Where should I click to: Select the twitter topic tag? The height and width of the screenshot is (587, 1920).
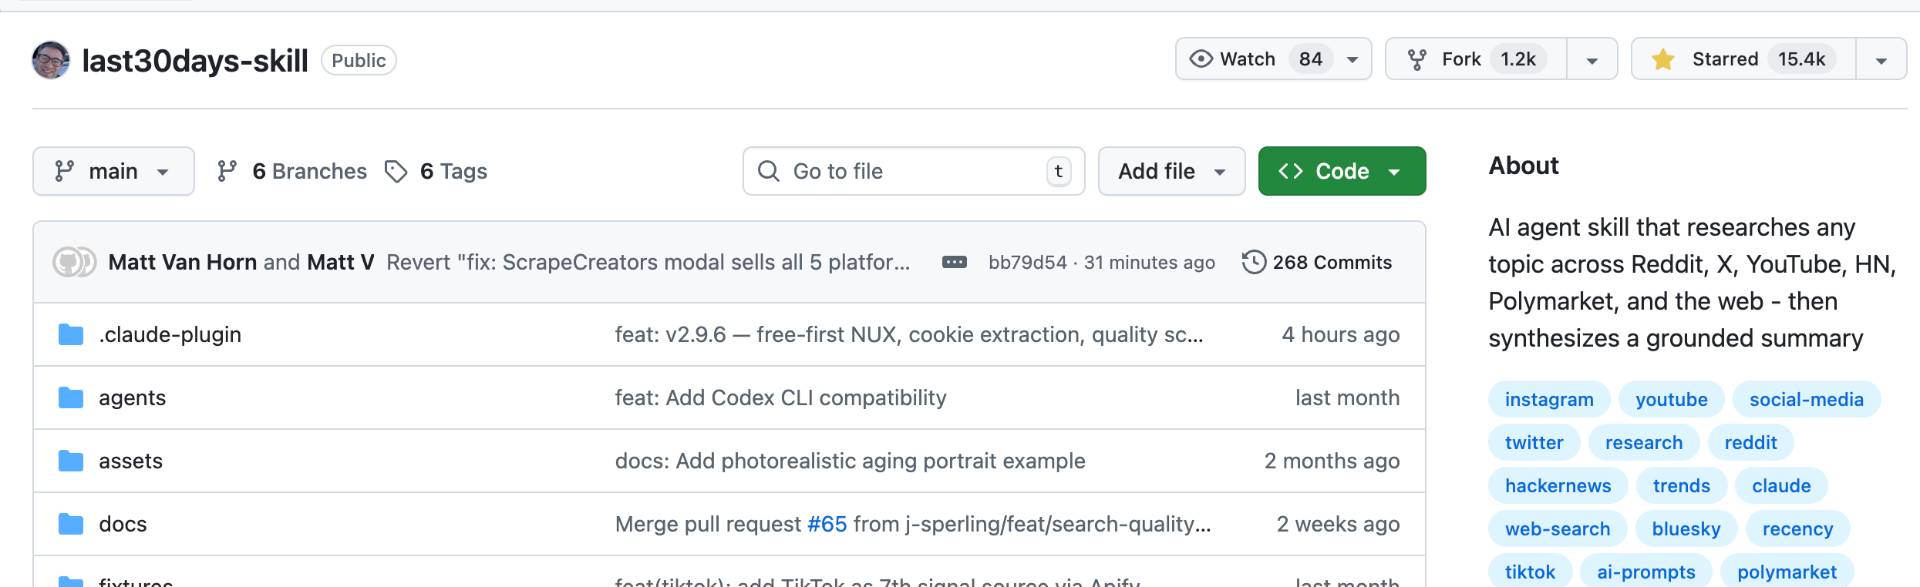pyautogui.click(x=1534, y=442)
